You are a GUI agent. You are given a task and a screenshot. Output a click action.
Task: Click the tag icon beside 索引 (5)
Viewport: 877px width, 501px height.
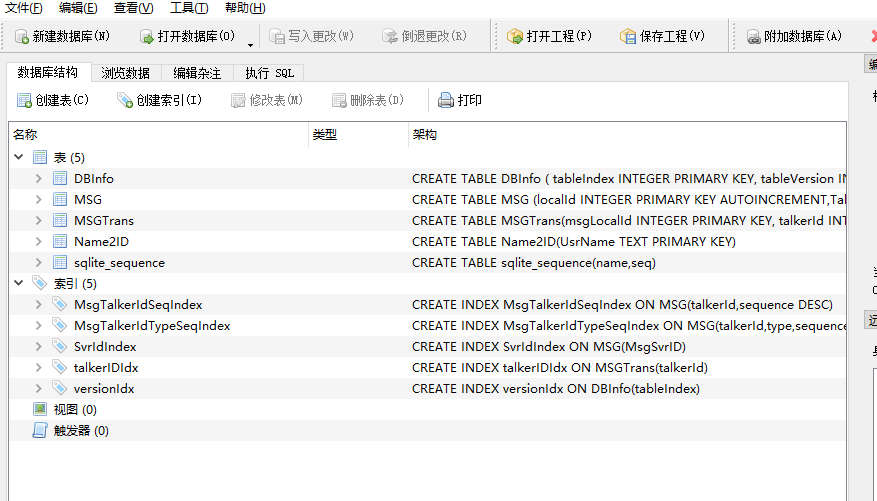[40, 283]
